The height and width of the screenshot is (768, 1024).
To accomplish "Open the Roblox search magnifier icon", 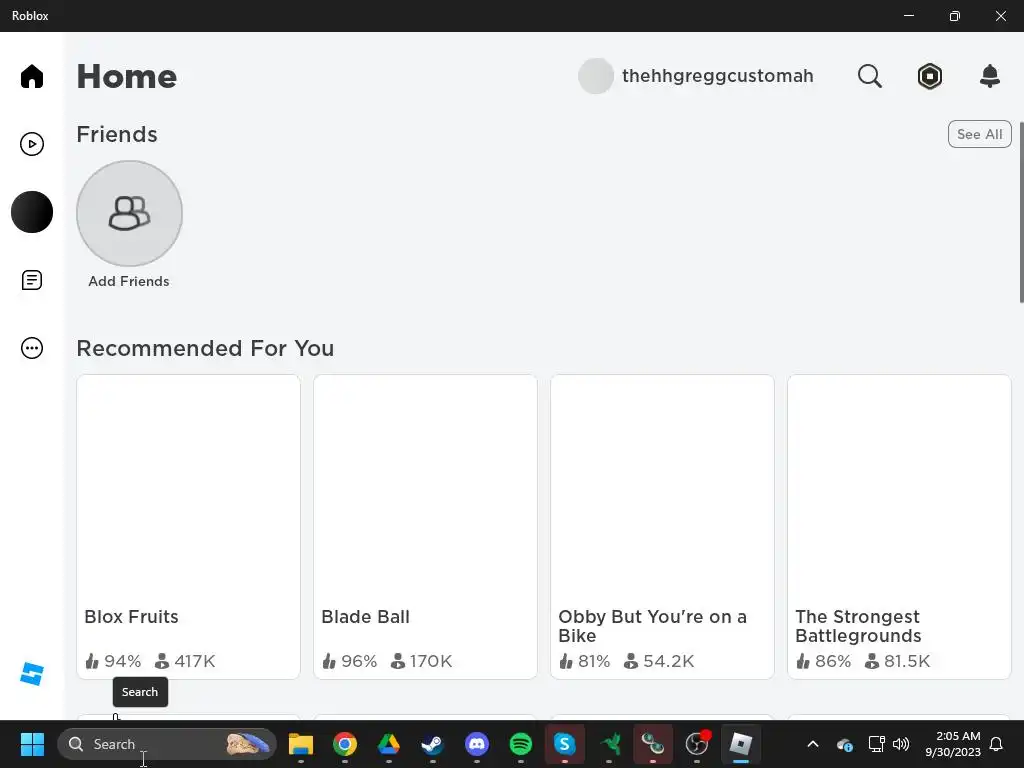I will (x=869, y=76).
